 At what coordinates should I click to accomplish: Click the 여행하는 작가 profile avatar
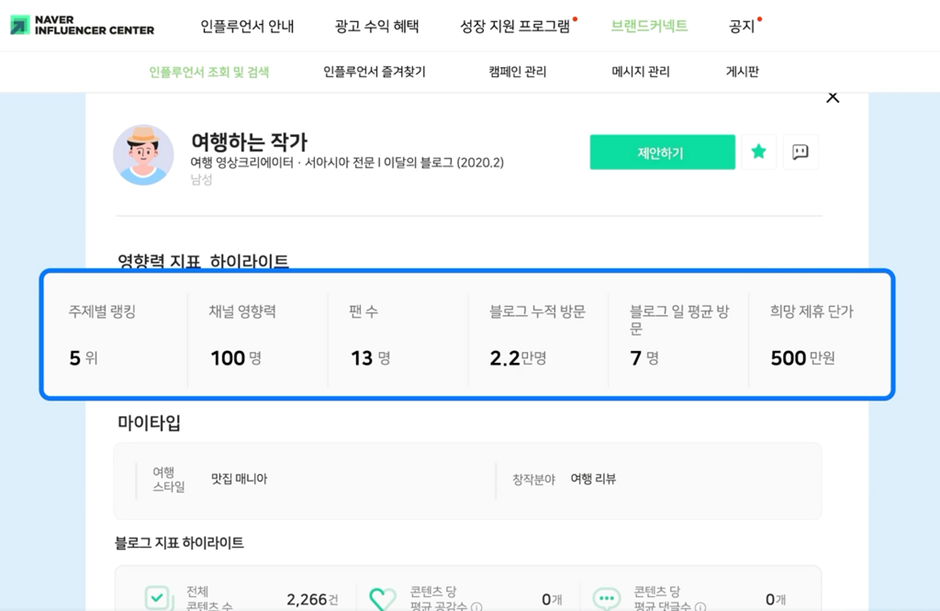(143, 155)
